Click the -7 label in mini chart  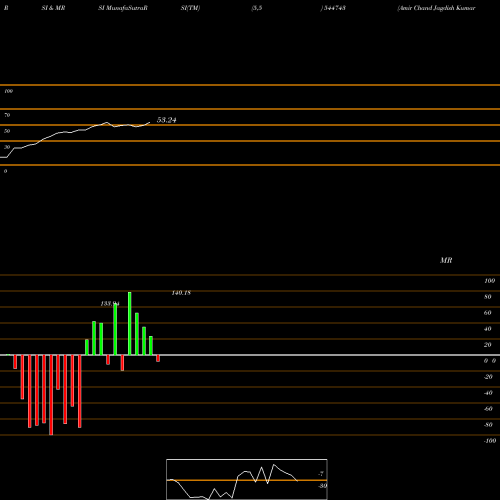(321, 473)
